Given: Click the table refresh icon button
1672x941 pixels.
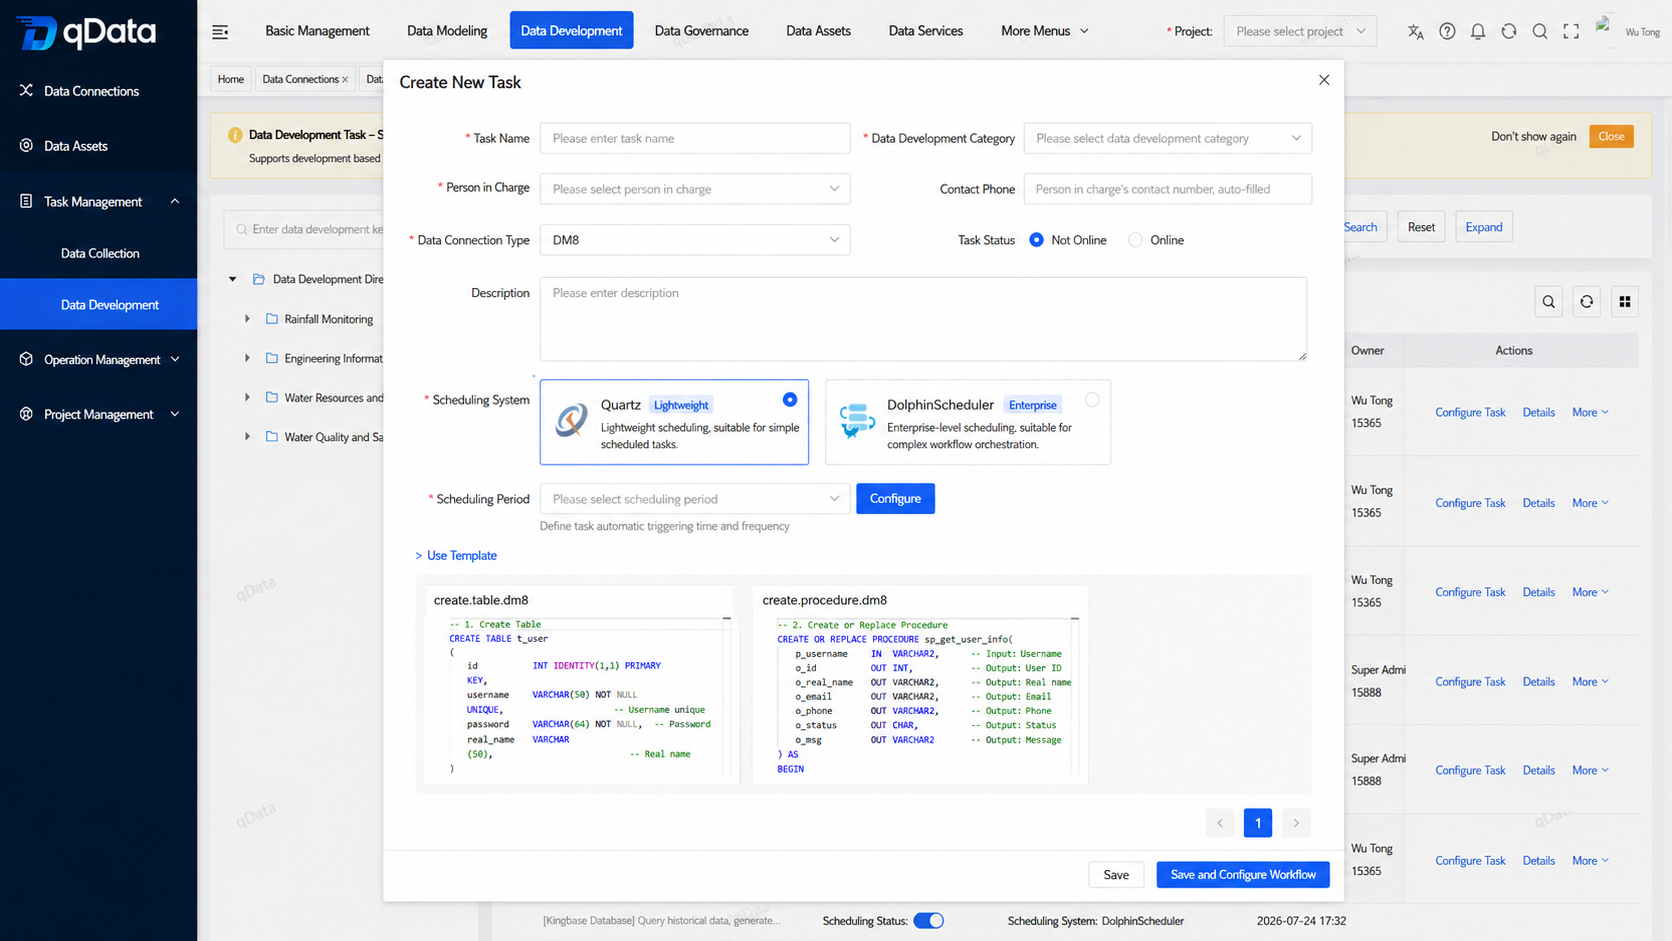Looking at the screenshot, I should coord(1586,302).
